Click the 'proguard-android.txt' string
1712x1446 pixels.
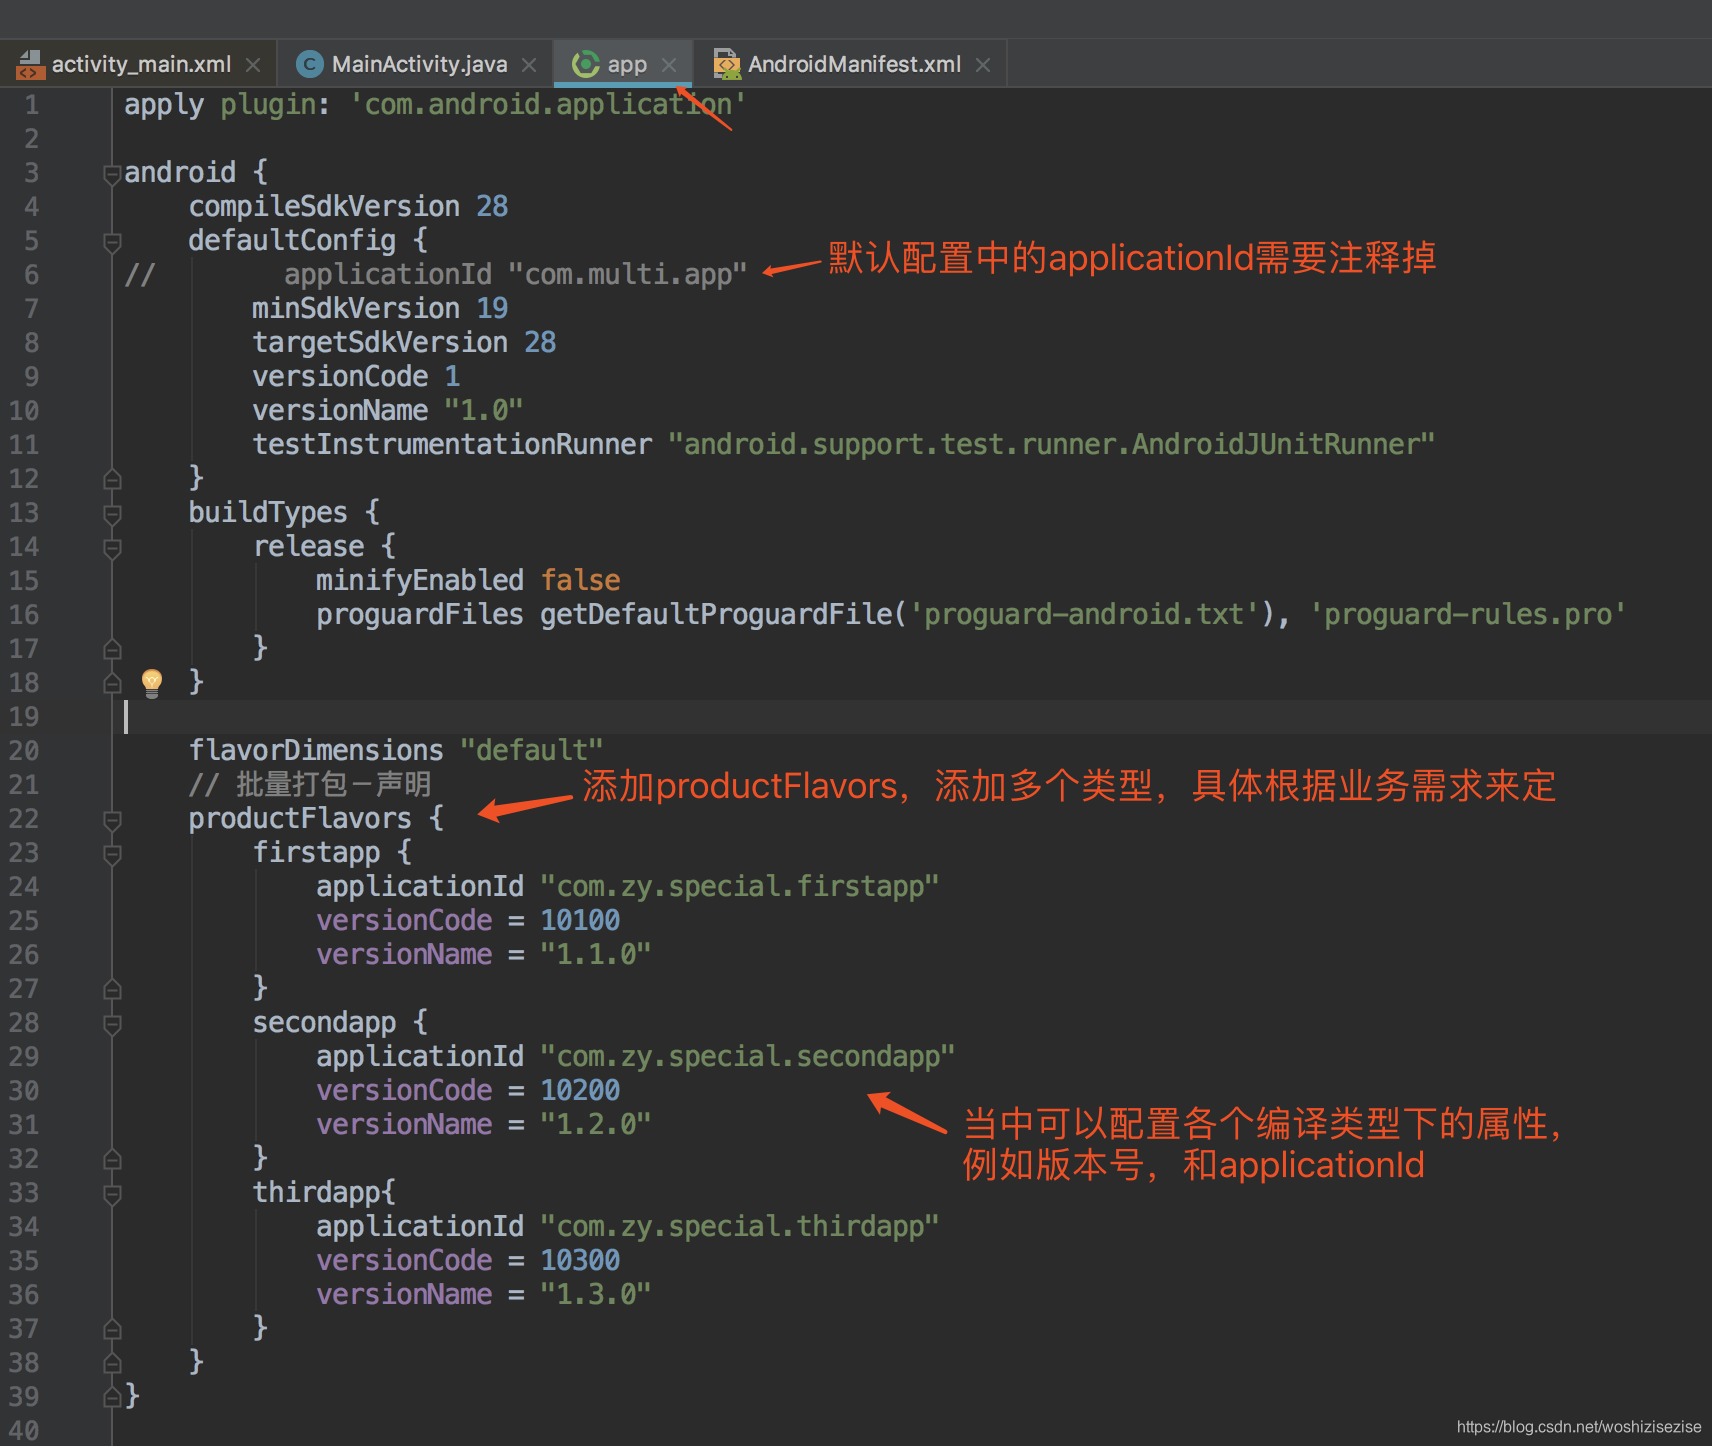(1084, 614)
